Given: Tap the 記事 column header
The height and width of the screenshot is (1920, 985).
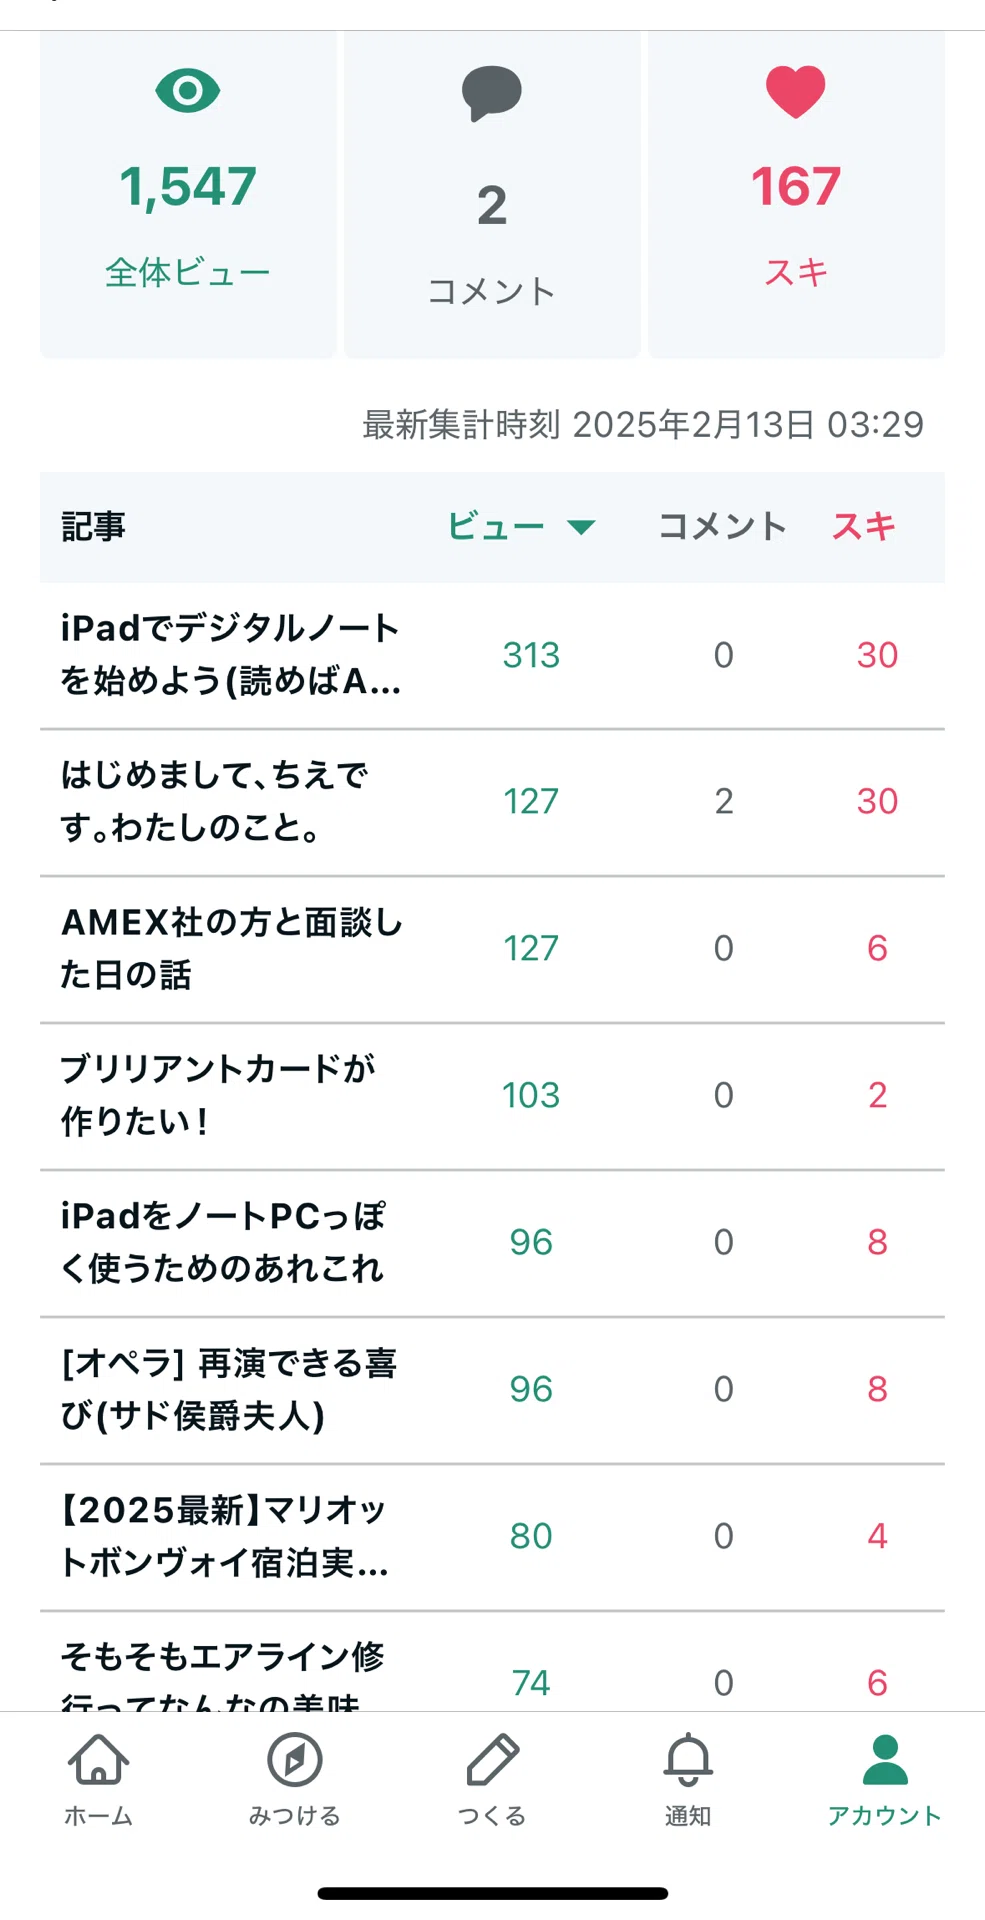Looking at the screenshot, I should (94, 526).
